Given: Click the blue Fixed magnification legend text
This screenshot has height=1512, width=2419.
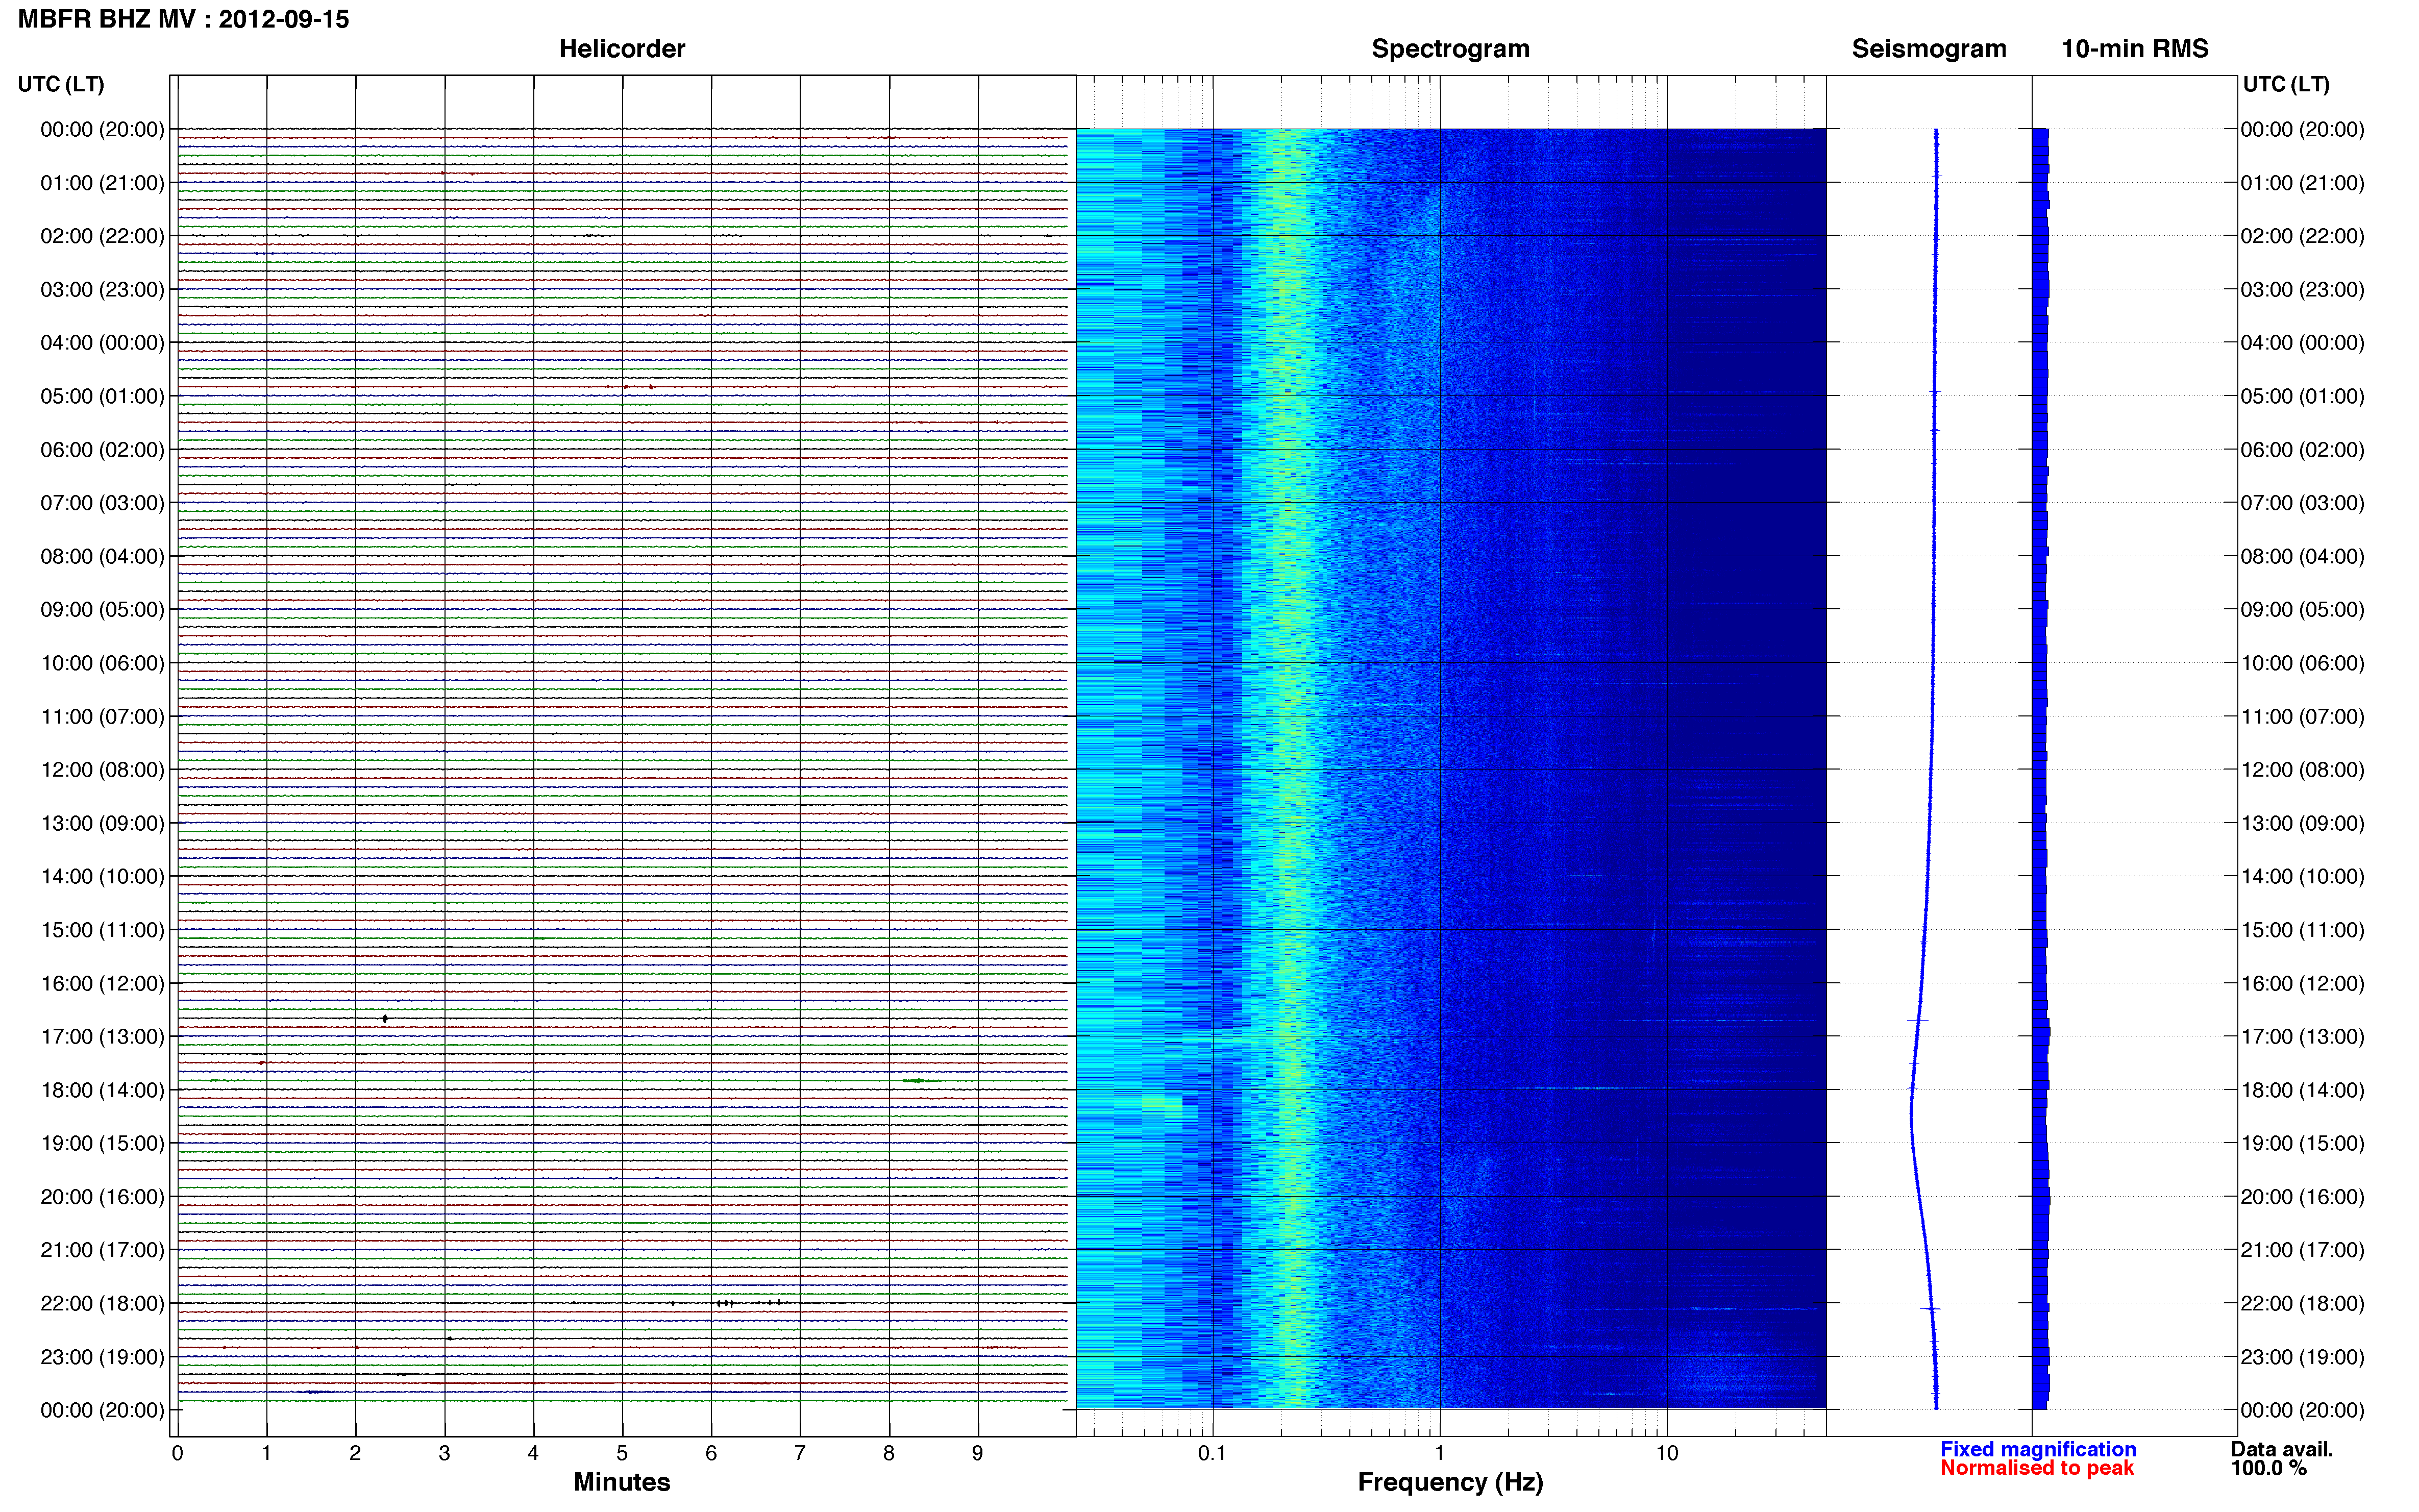Looking at the screenshot, I should pyautogui.click(x=2037, y=1449).
